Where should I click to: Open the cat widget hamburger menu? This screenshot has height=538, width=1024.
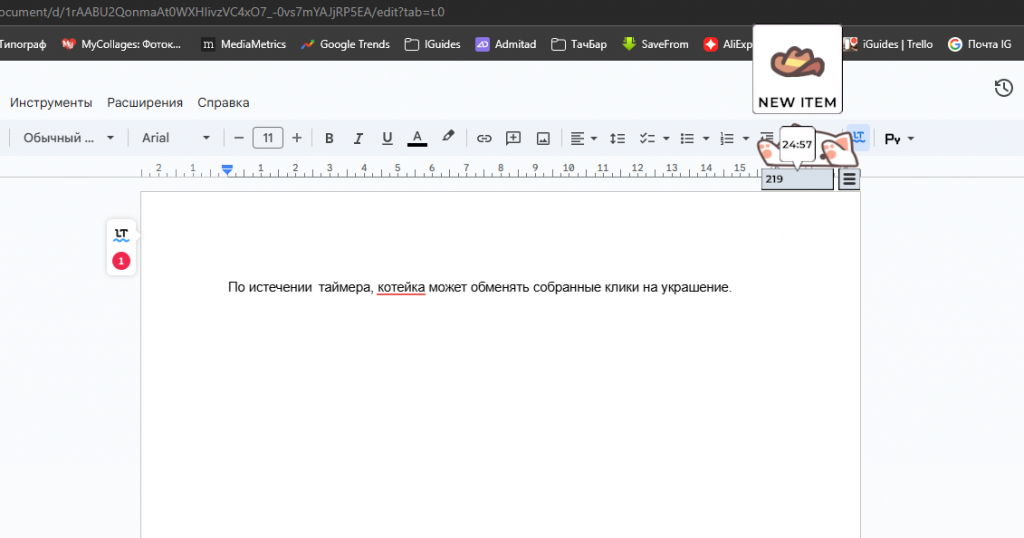point(849,179)
